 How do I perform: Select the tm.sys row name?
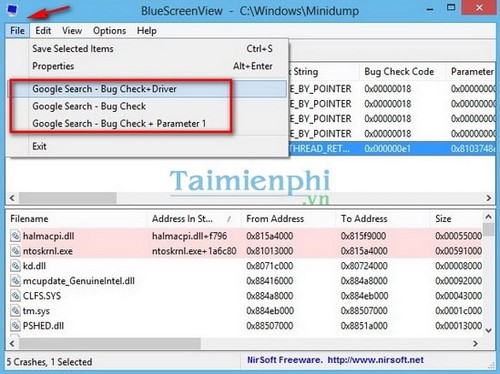pyautogui.click(x=36, y=311)
